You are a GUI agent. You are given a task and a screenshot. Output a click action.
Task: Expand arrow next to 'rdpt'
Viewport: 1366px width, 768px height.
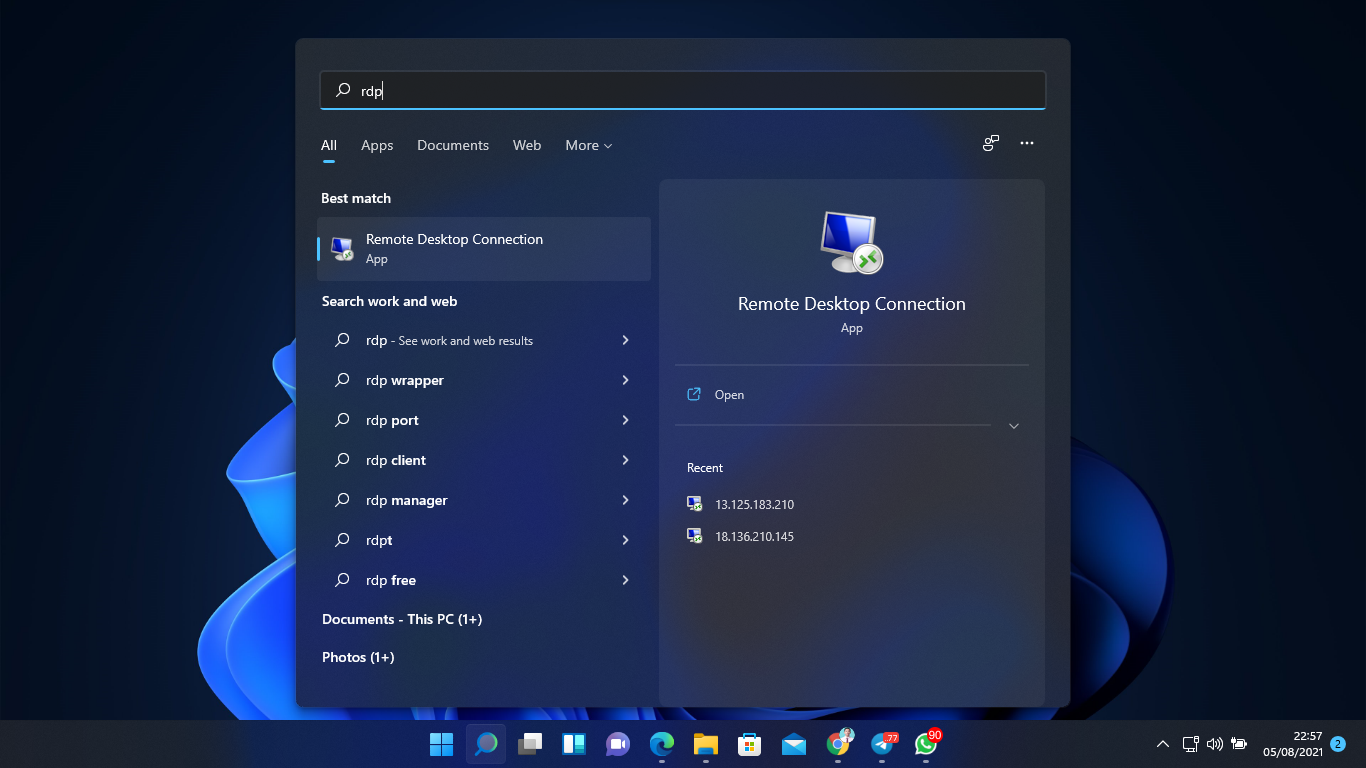(x=625, y=540)
